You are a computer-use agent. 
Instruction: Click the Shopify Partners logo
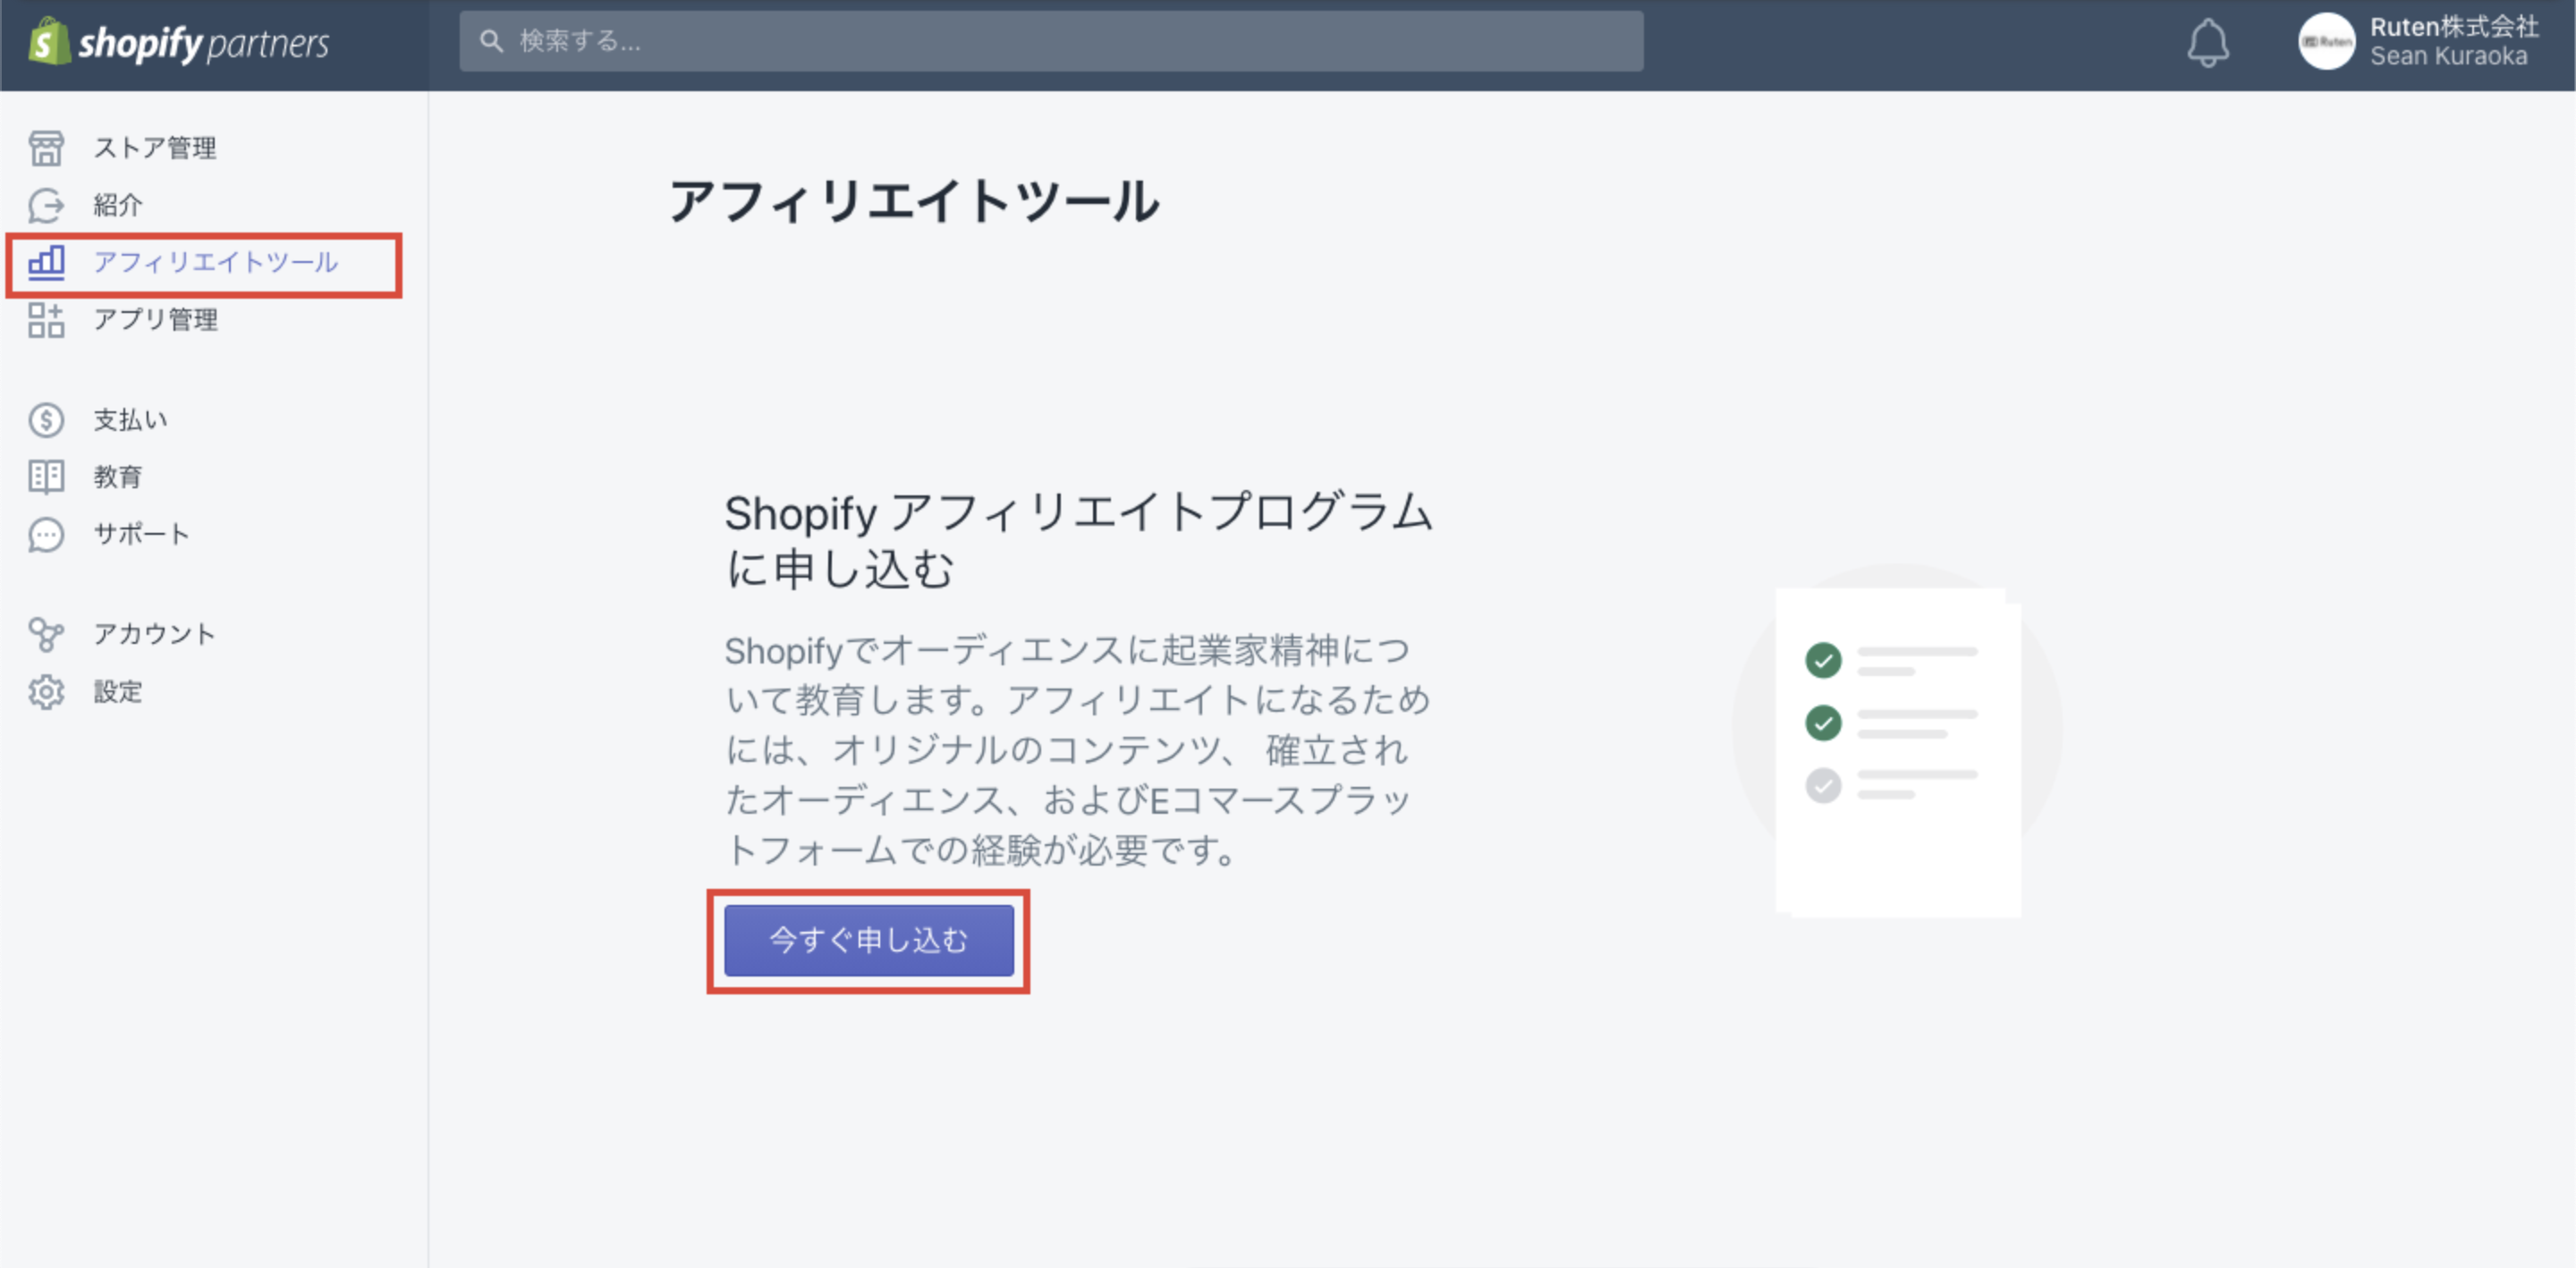178,41
